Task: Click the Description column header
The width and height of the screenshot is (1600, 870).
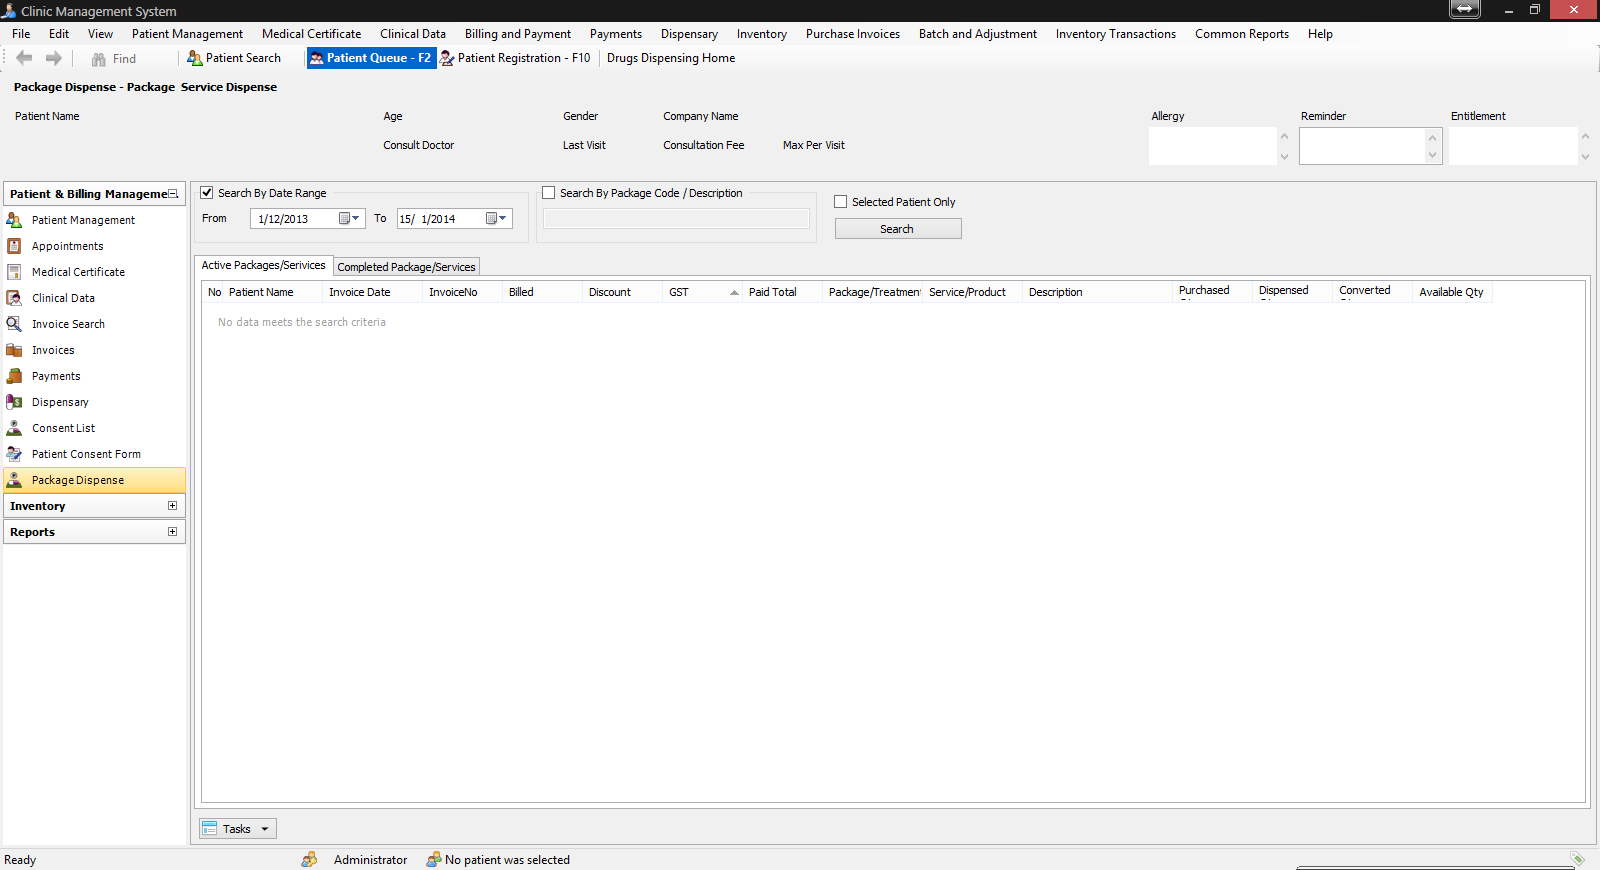Action: (x=1097, y=292)
